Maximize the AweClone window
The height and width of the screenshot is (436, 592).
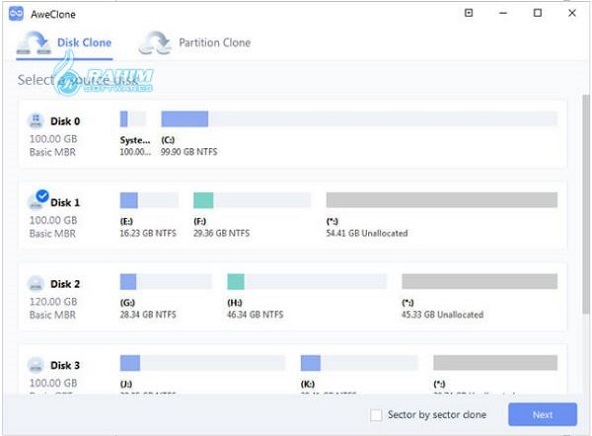538,13
